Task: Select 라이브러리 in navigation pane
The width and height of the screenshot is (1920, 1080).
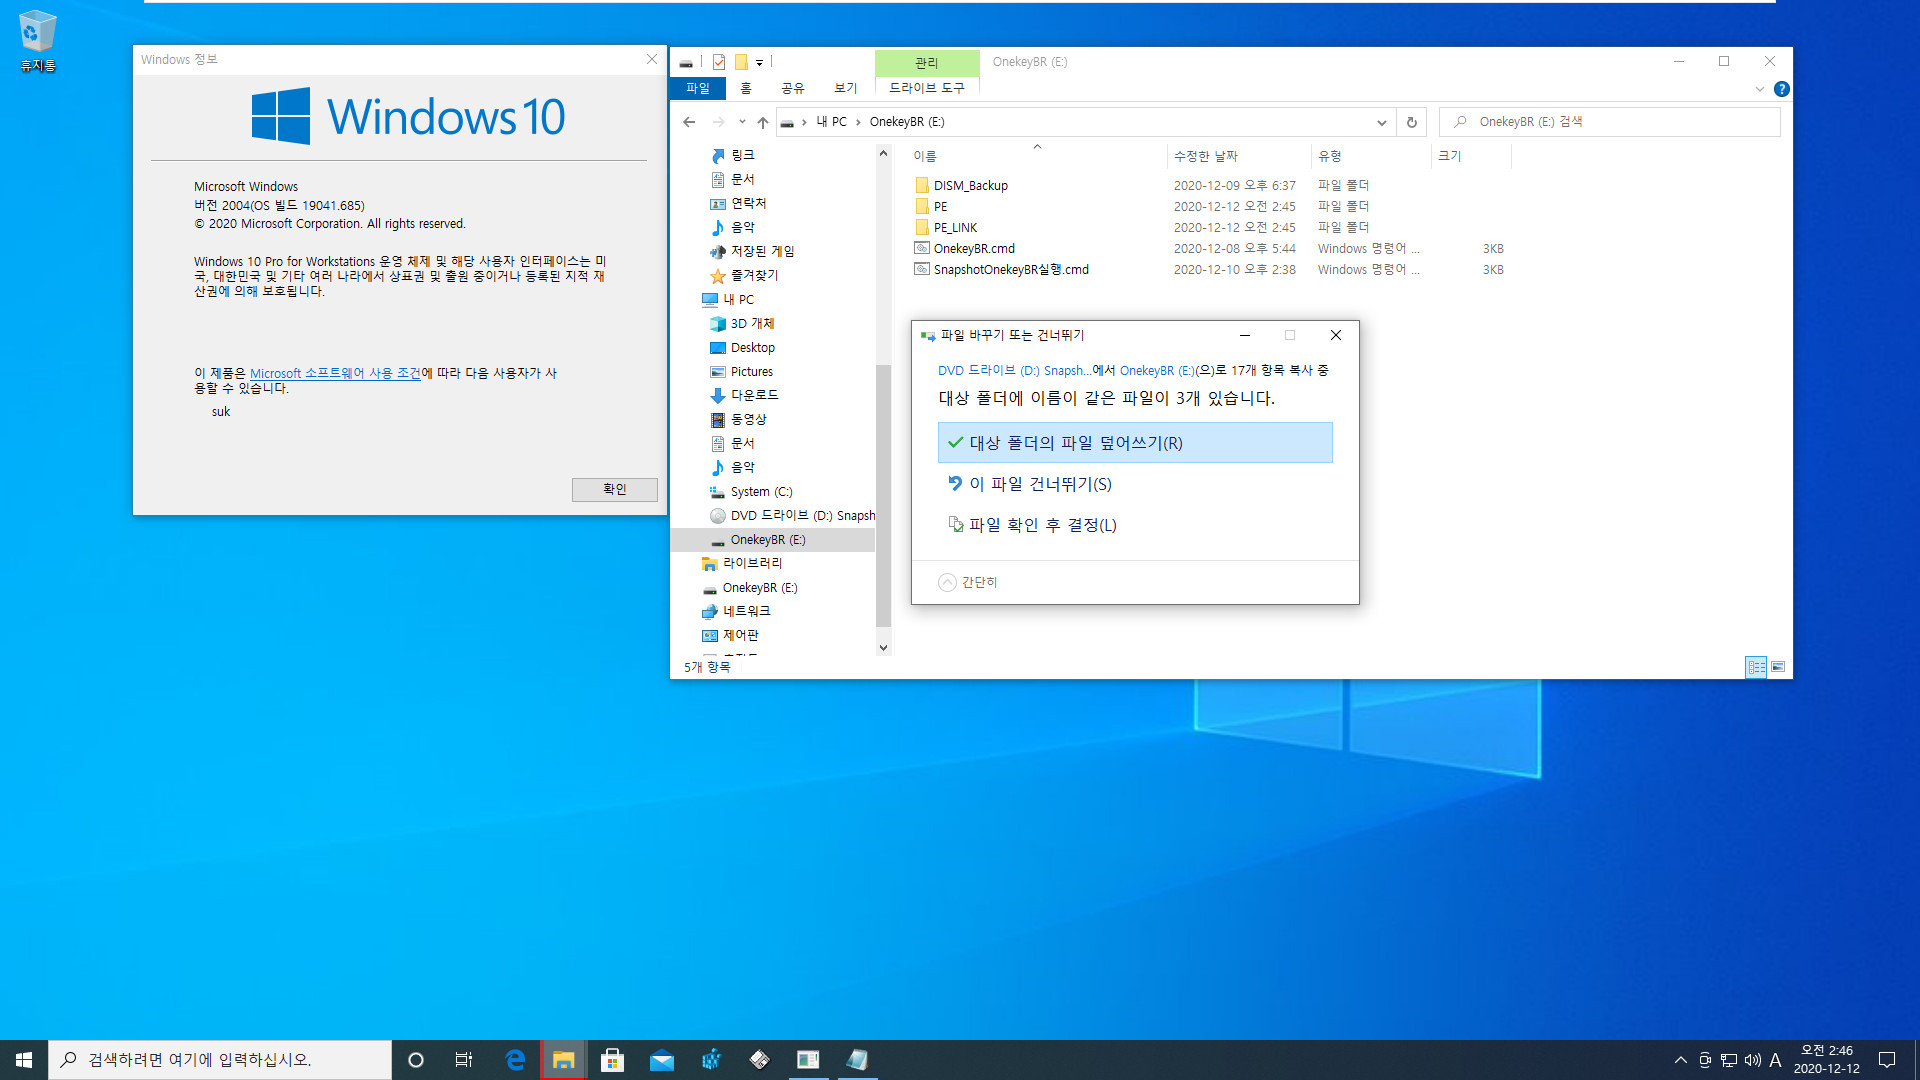Action: click(752, 563)
